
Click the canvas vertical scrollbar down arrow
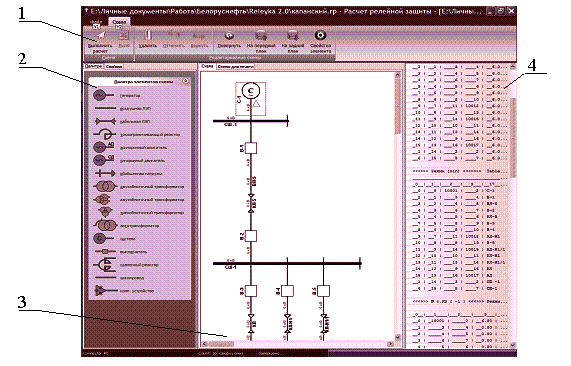tap(397, 337)
